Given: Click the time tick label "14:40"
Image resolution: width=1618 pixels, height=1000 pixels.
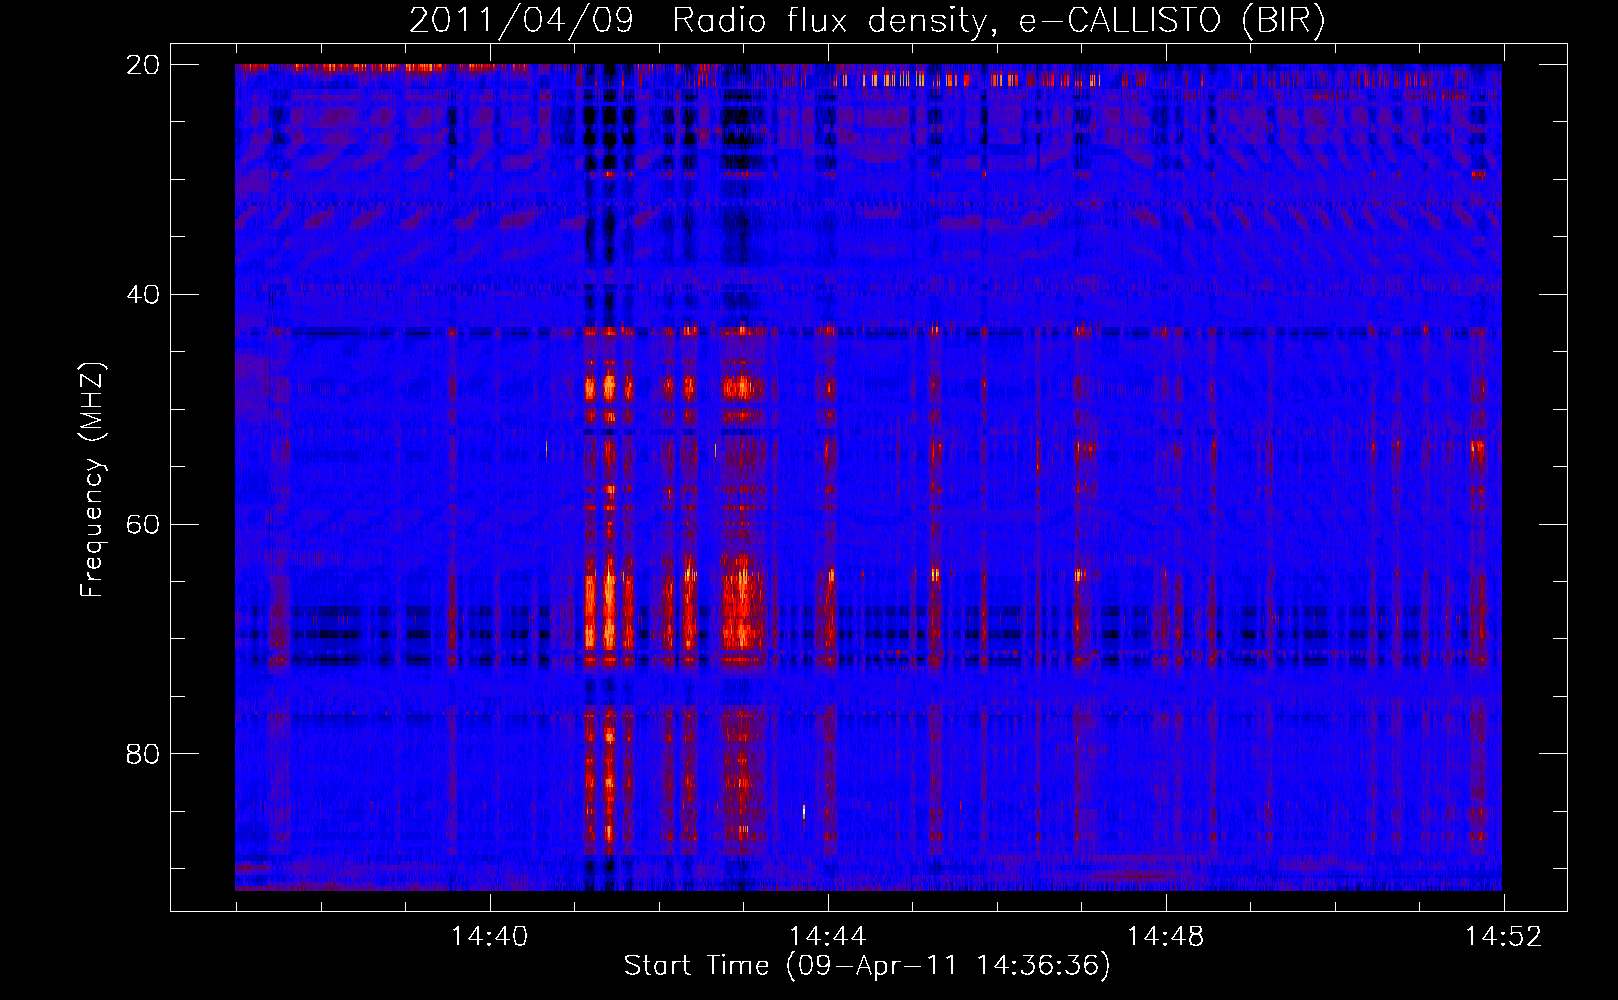Looking at the screenshot, I should tap(490, 937).
